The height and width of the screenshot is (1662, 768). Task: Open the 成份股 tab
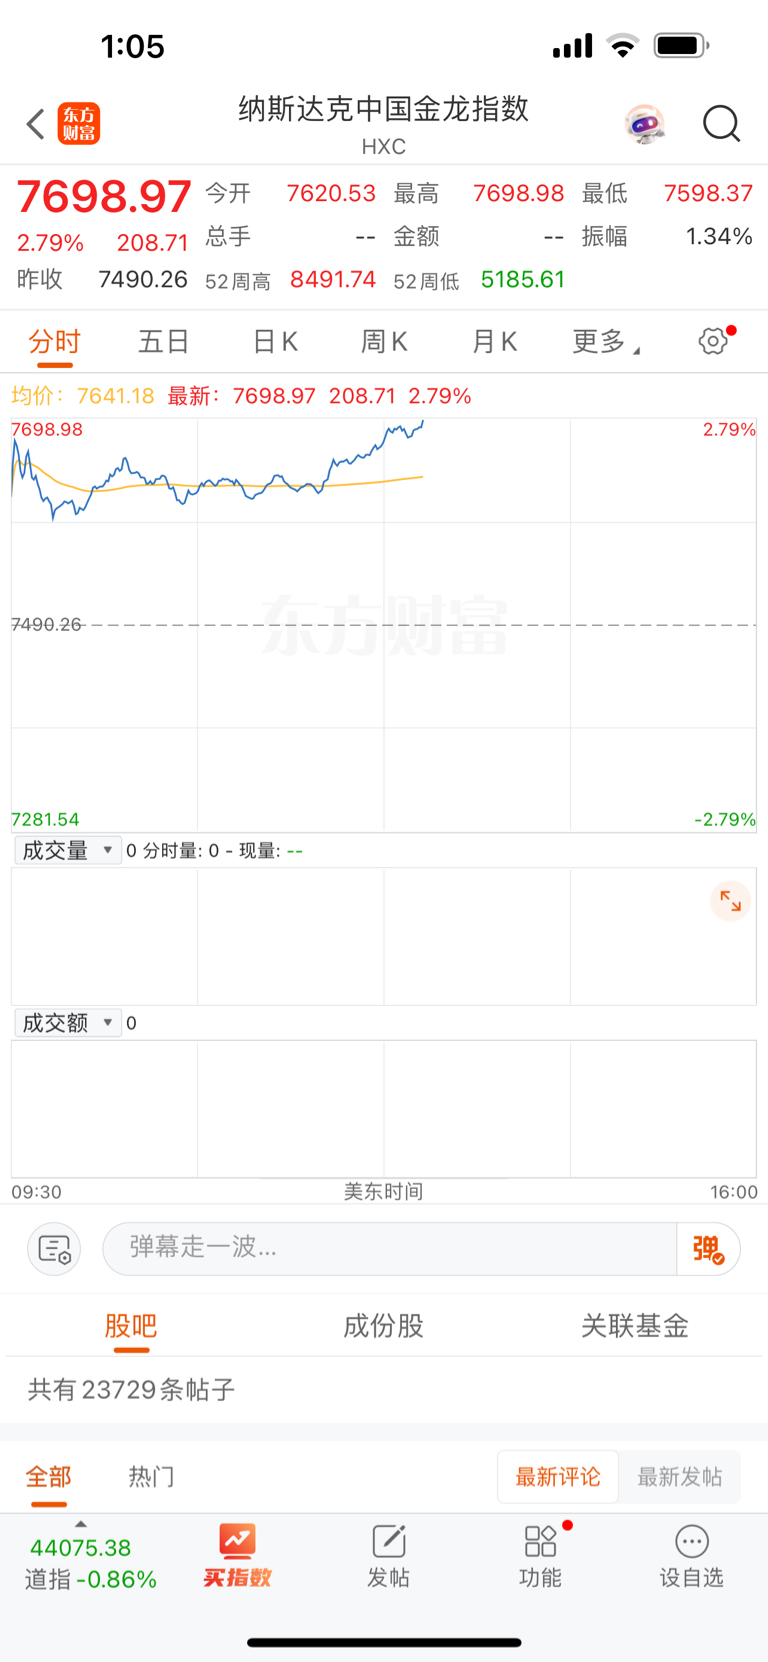point(384,1326)
